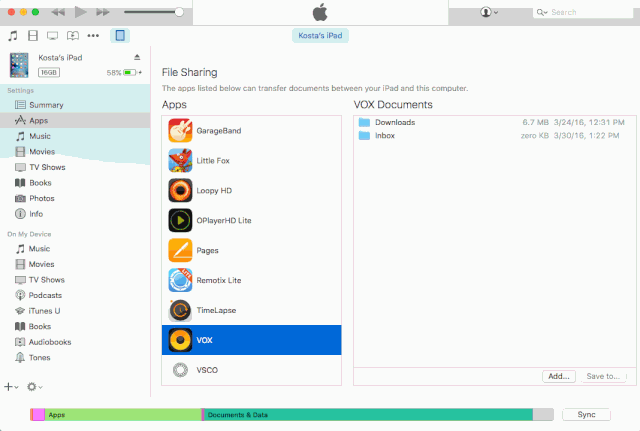Image resolution: width=640 pixels, height=431 pixels.
Task: Open Music under On My Device
Action: 75,249
